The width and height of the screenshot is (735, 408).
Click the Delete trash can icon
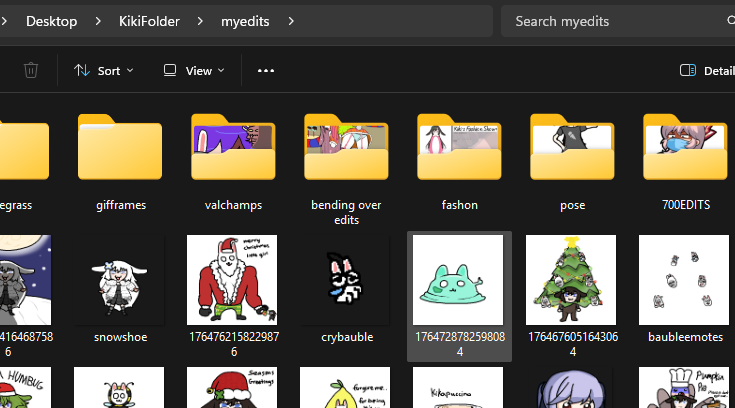pyautogui.click(x=31, y=71)
